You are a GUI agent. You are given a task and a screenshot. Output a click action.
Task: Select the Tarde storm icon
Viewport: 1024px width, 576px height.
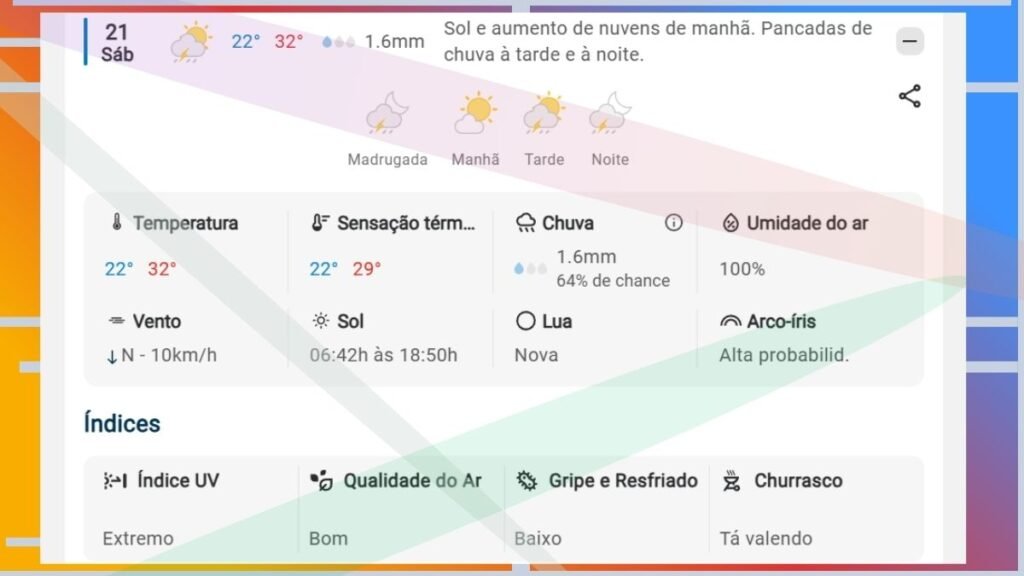[544, 114]
